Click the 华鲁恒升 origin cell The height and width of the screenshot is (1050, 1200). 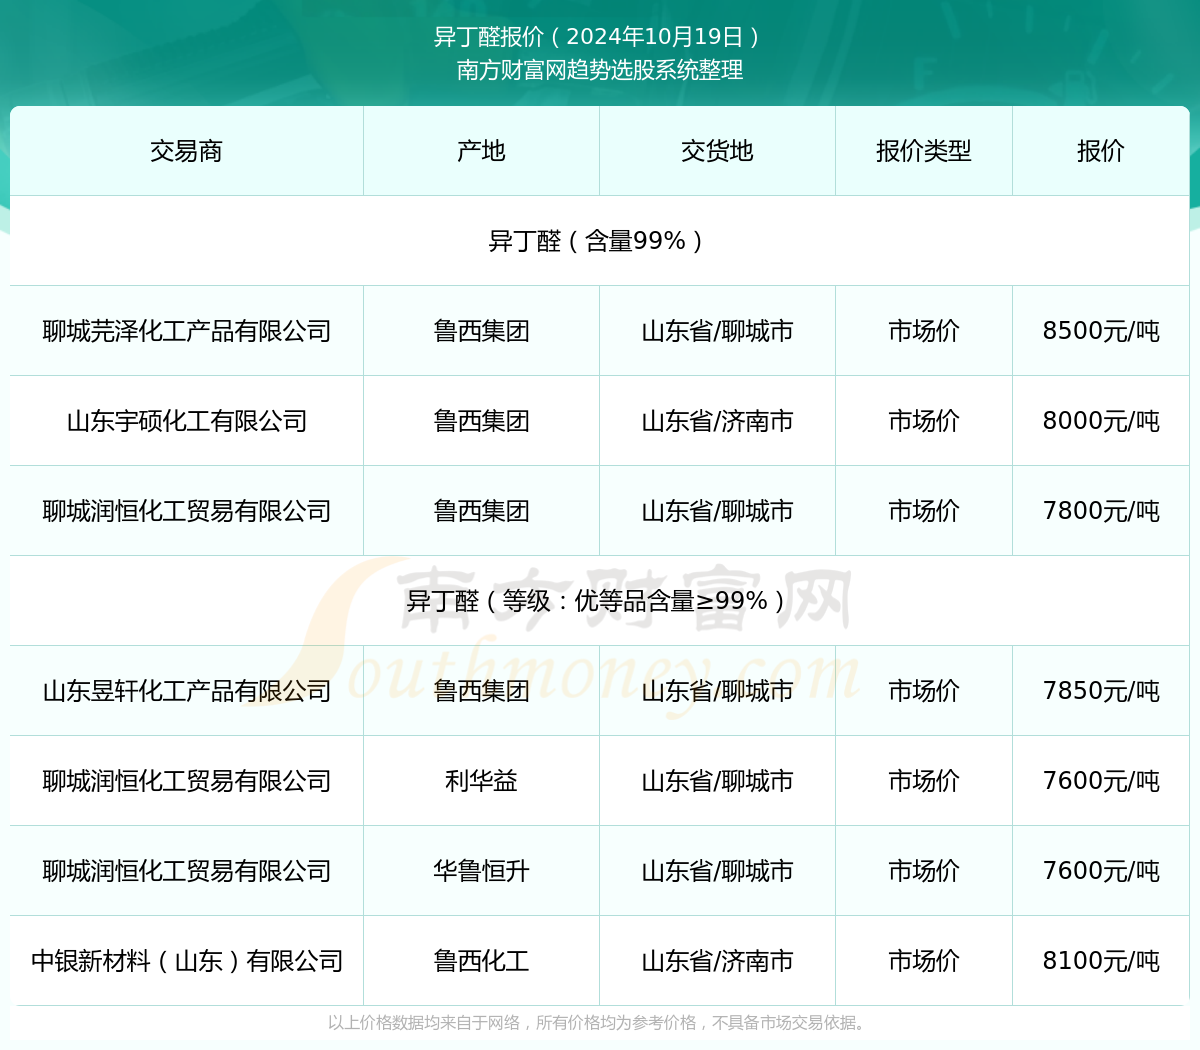tap(481, 871)
